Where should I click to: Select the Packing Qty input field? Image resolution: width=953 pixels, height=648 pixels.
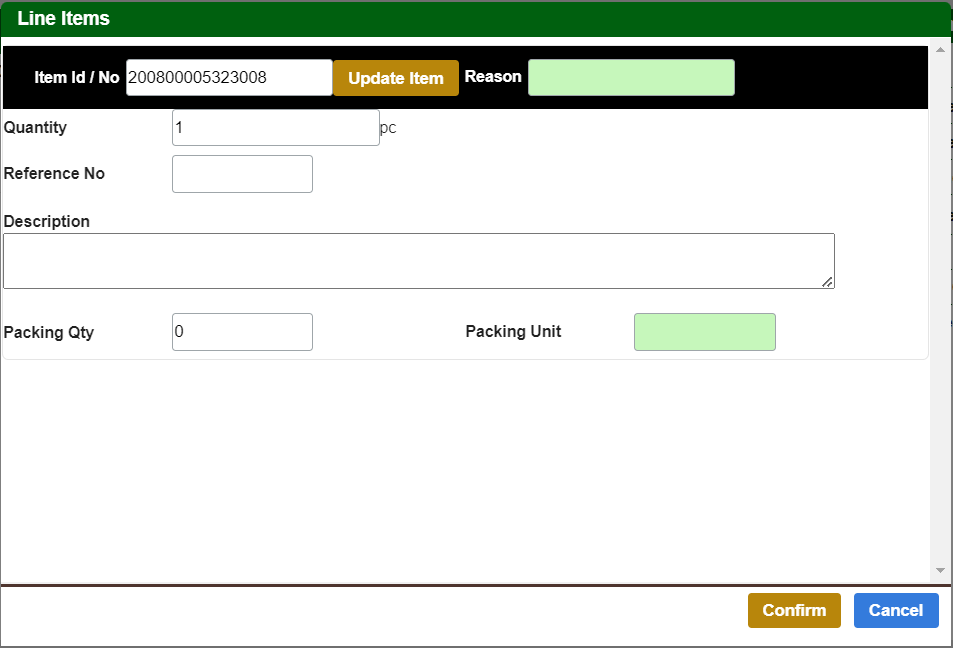point(241,331)
